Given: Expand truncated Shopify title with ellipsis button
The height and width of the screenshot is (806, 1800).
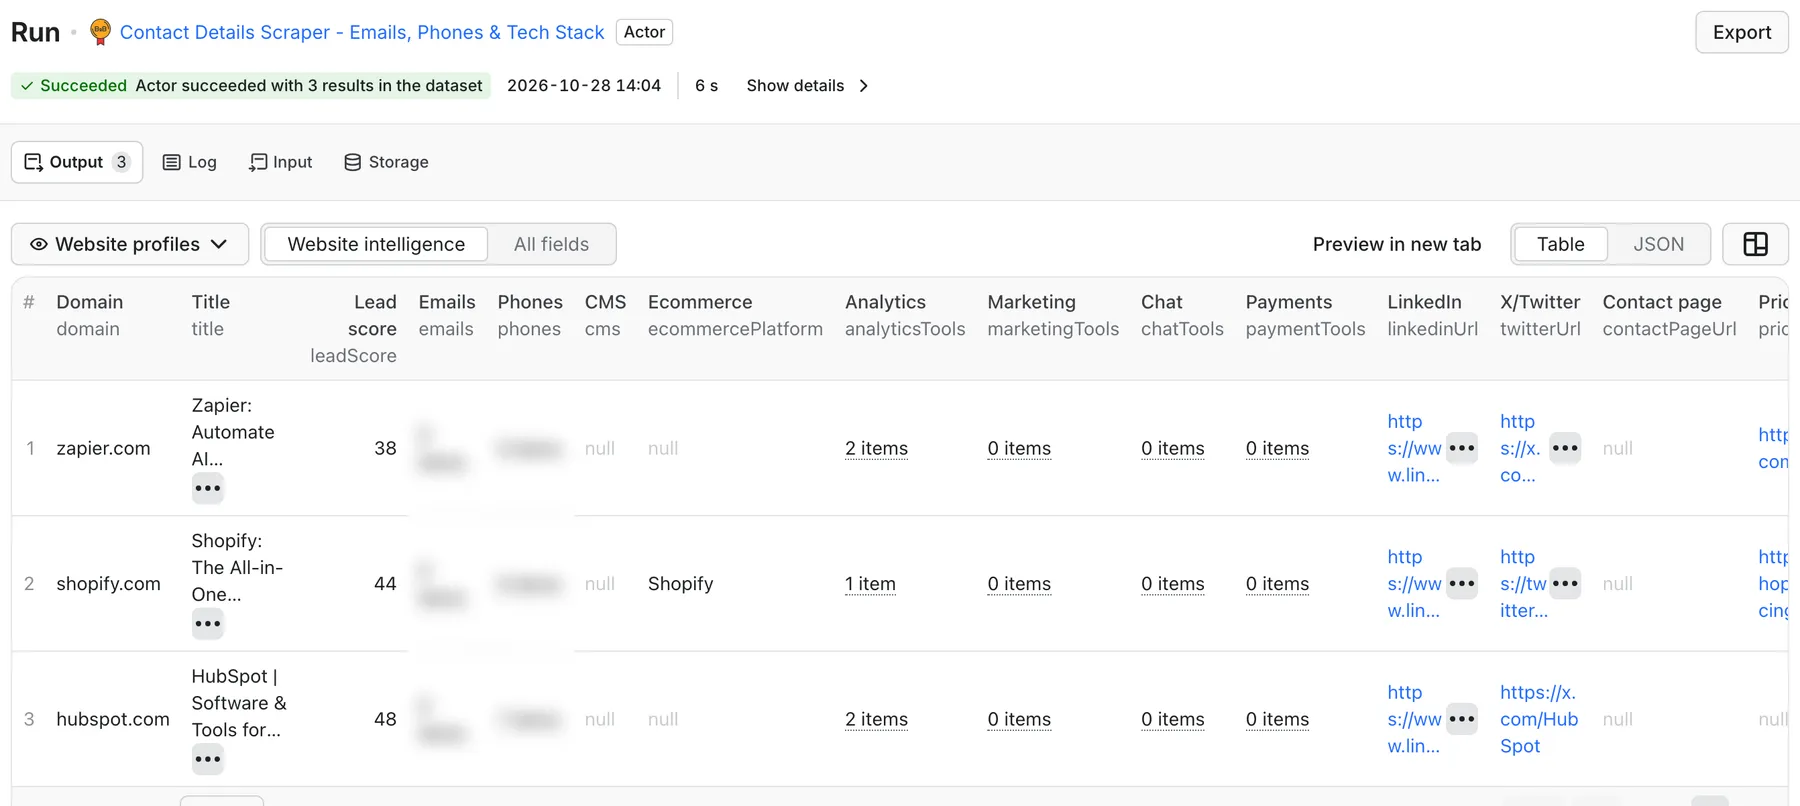Looking at the screenshot, I should pos(208,624).
